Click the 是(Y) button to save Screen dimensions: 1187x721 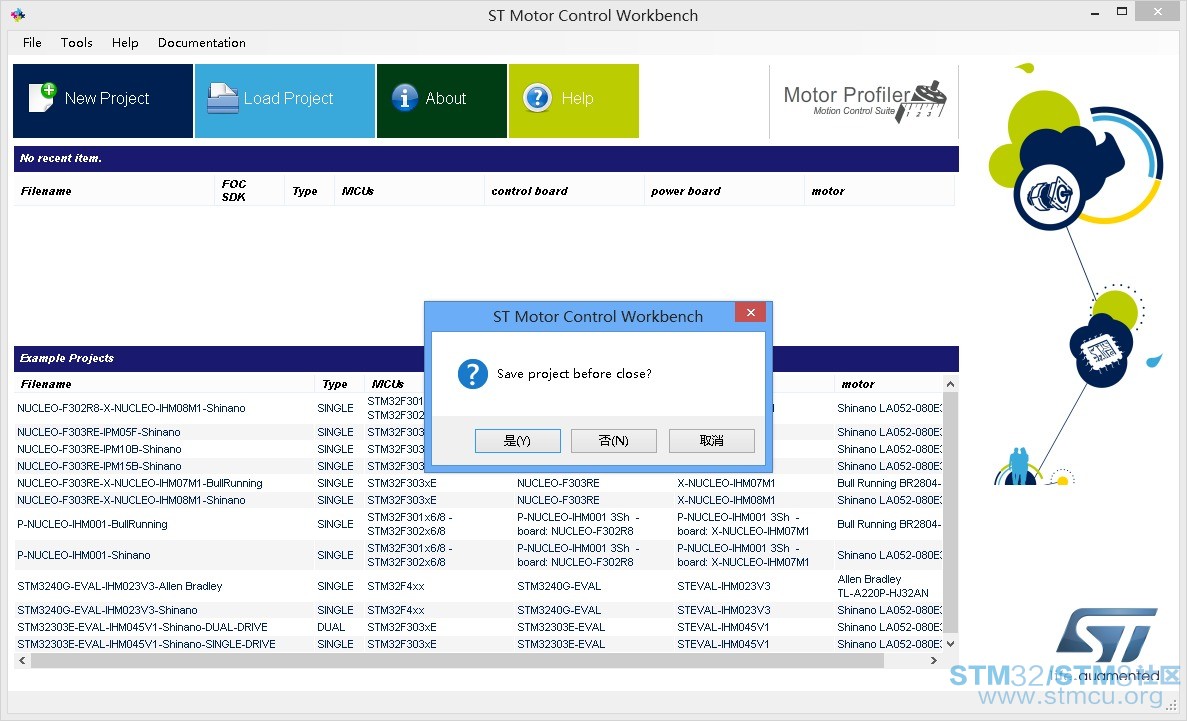tap(518, 441)
